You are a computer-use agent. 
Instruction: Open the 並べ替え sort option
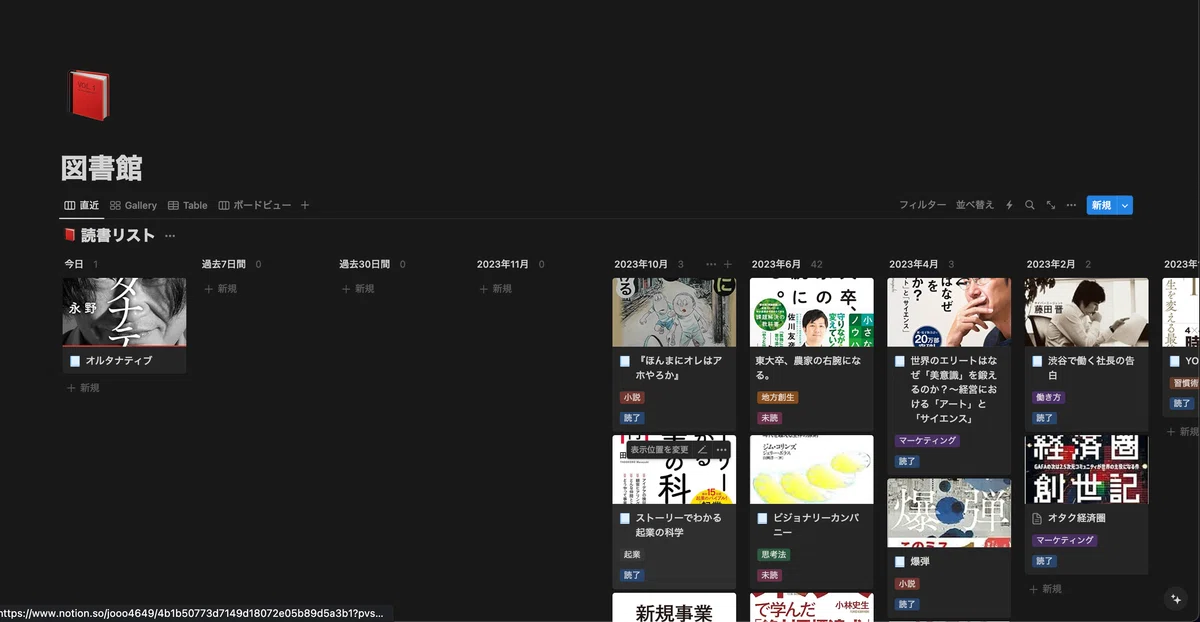(x=975, y=205)
